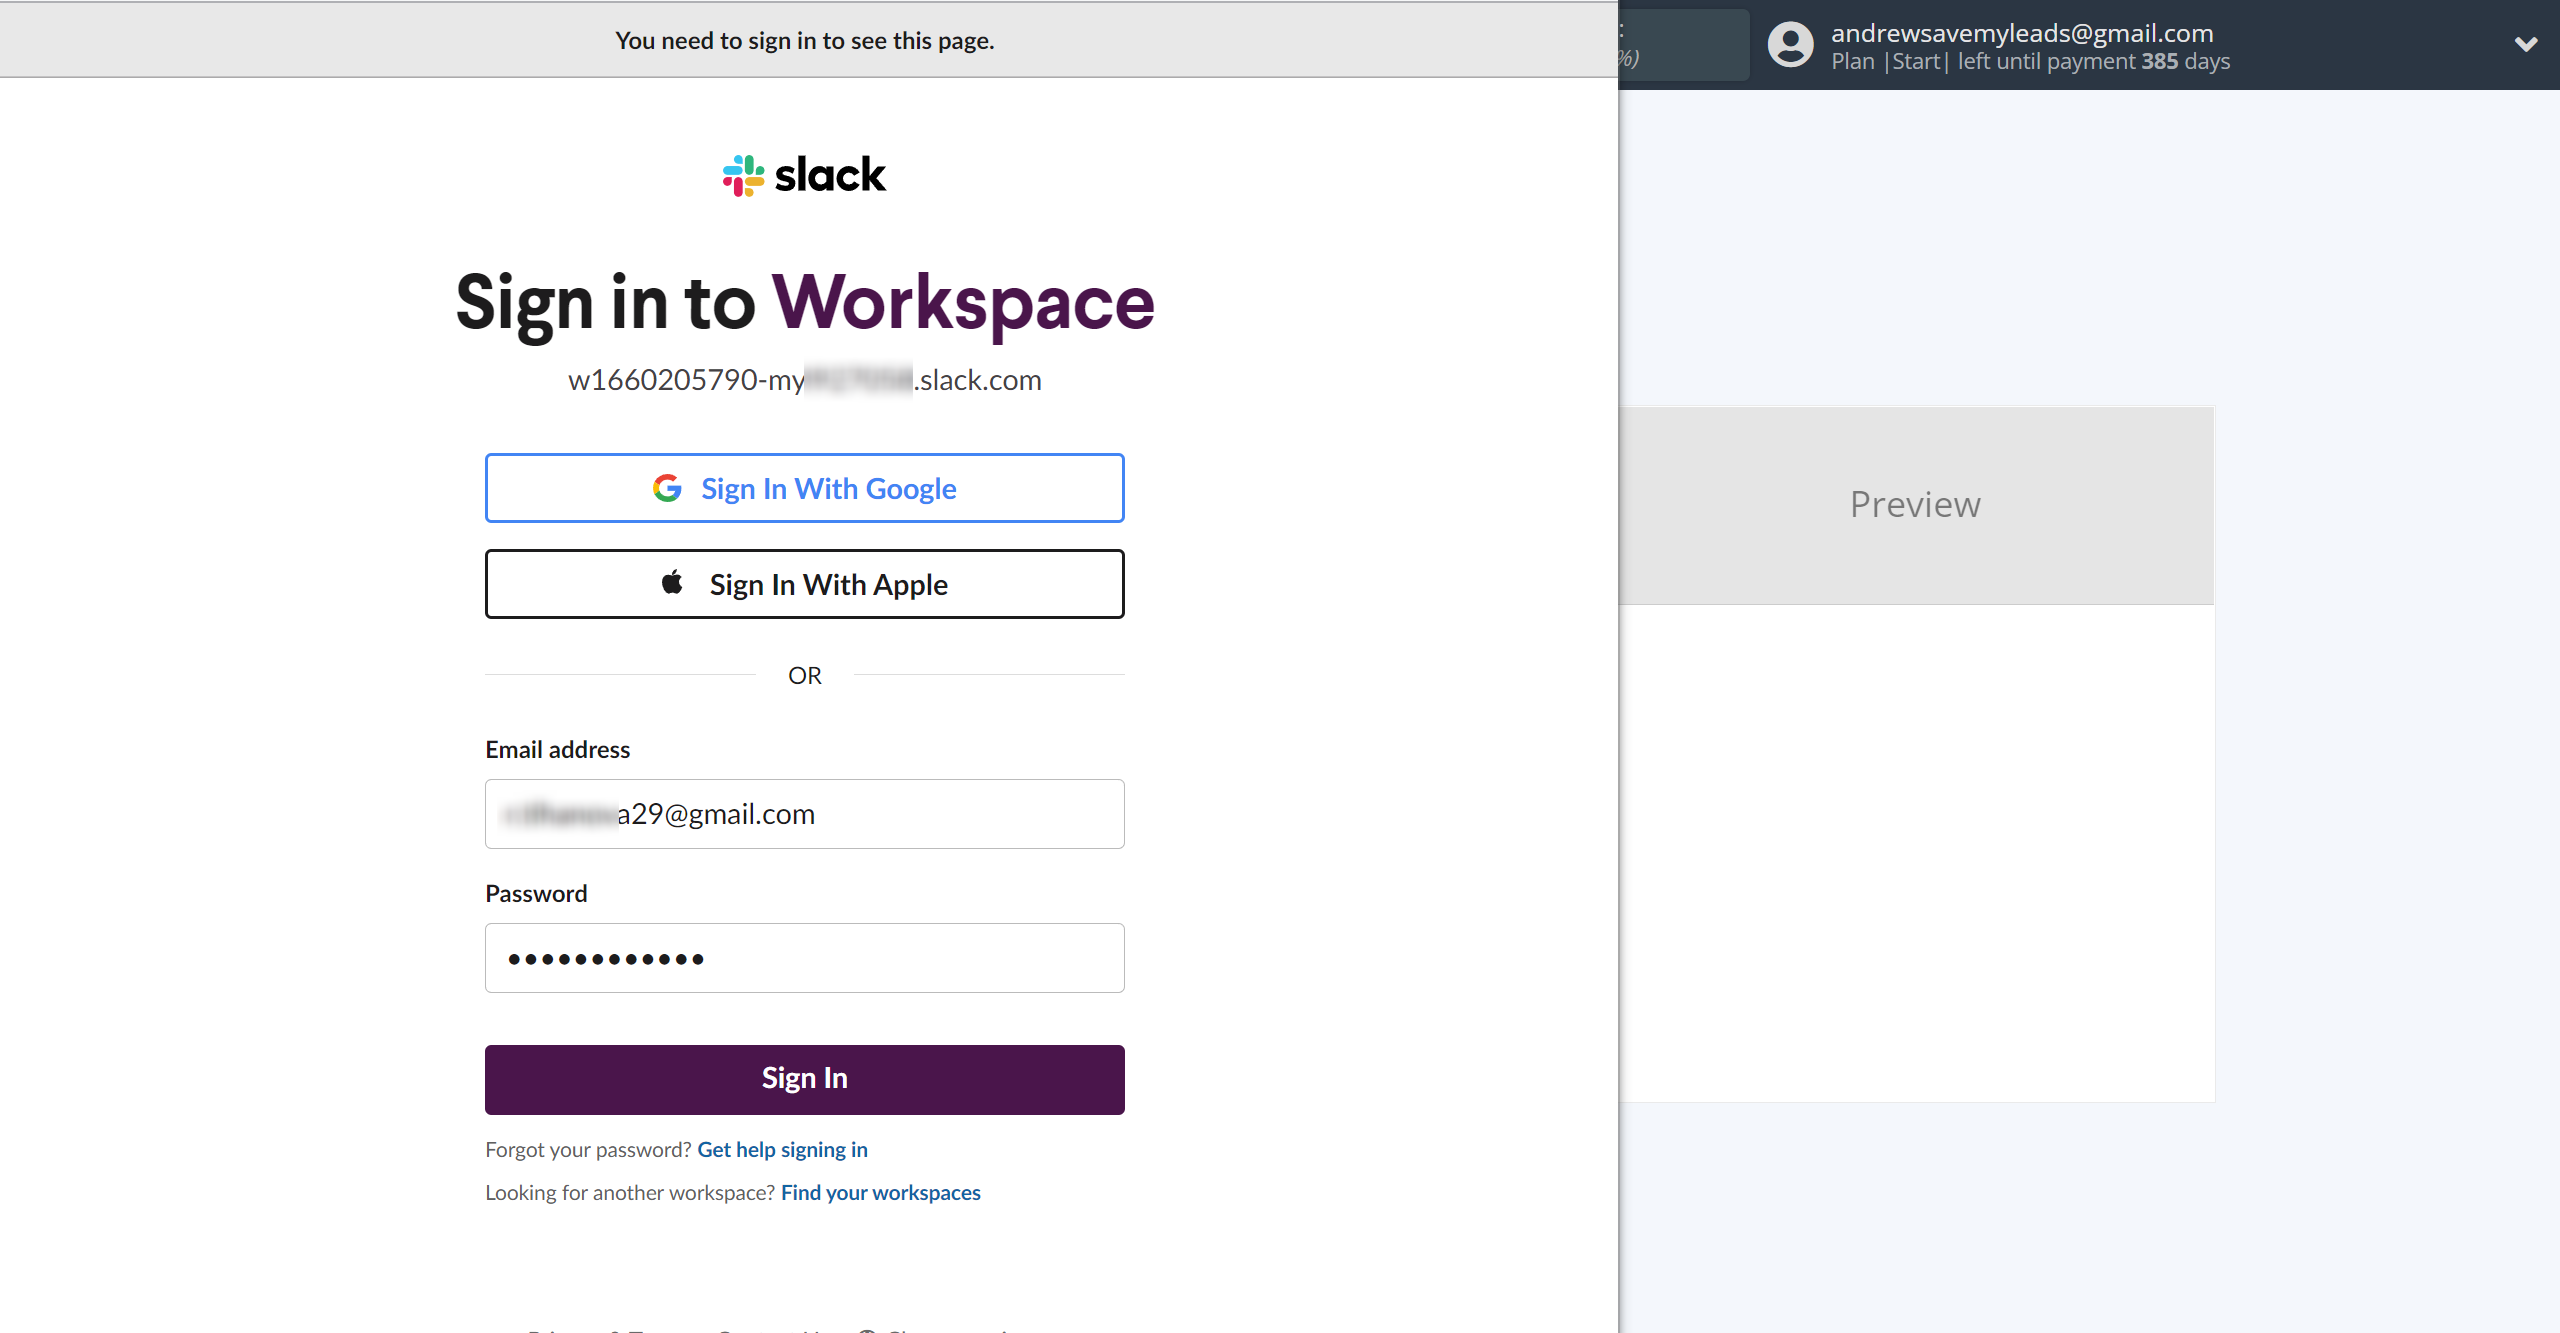
Task: Open Get help signing in link
Action: pos(782,1150)
